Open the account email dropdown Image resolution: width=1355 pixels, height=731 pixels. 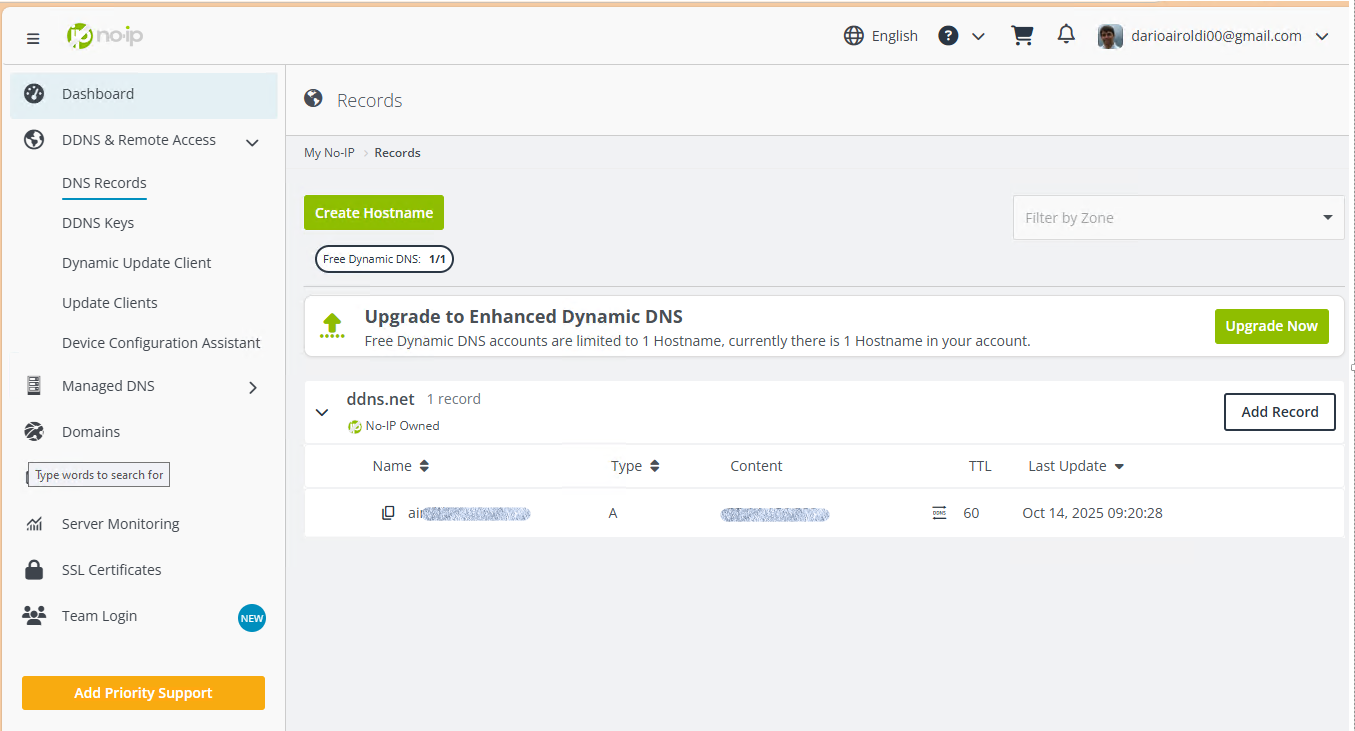[1320, 37]
